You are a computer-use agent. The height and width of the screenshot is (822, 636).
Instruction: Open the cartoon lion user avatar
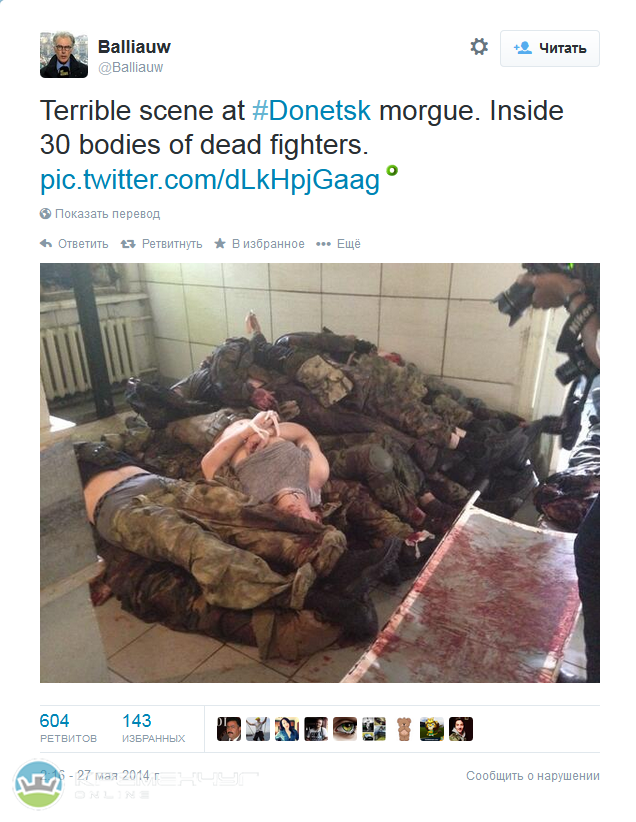pos(432,729)
